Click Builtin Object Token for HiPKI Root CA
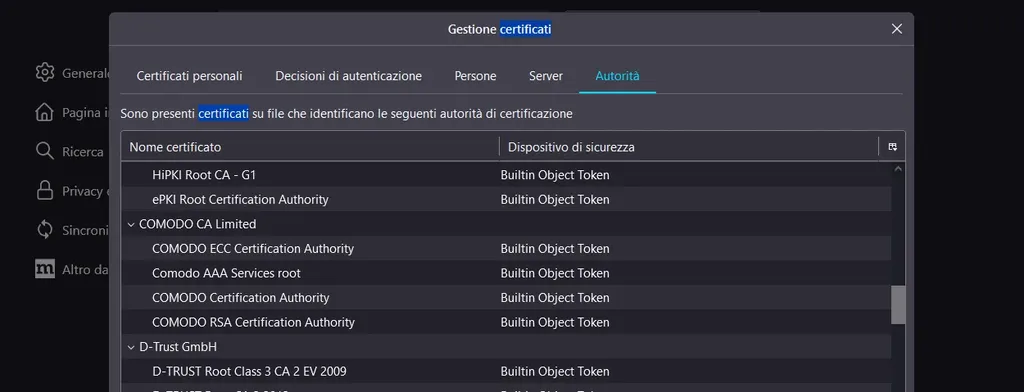This screenshot has width=1024, height=392. point(554,175)
